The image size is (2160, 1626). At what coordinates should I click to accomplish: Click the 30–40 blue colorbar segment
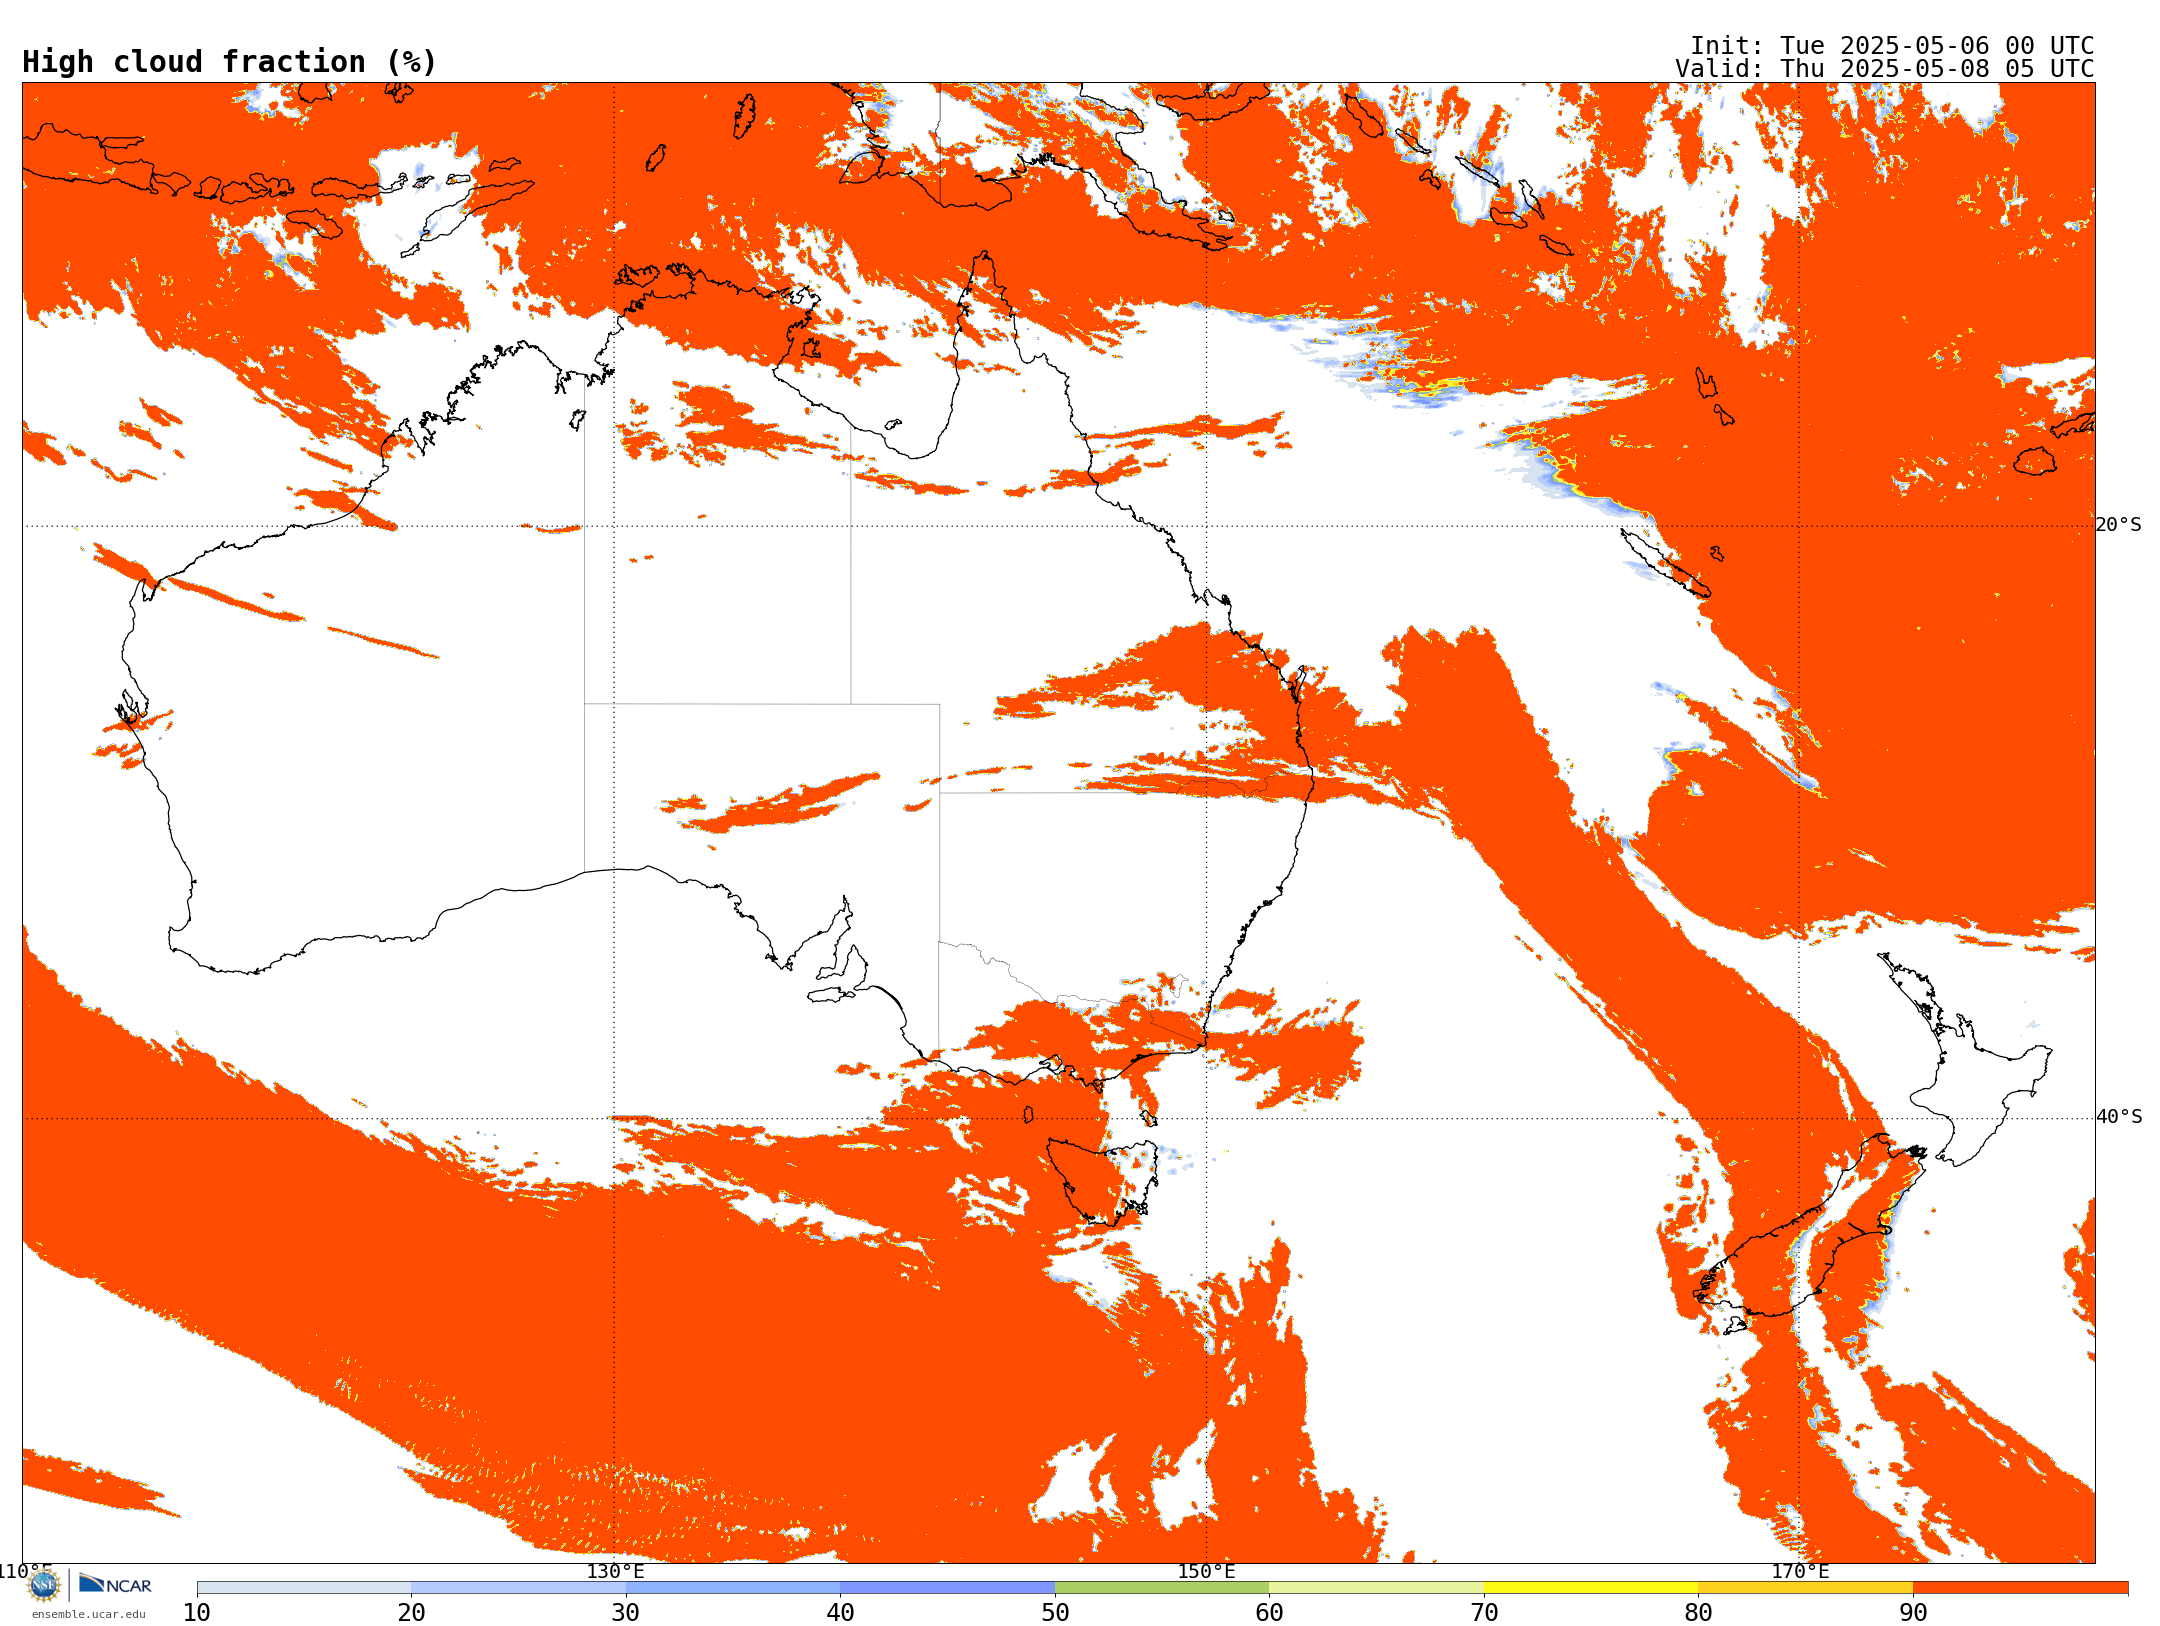[x=733, y=1588]
